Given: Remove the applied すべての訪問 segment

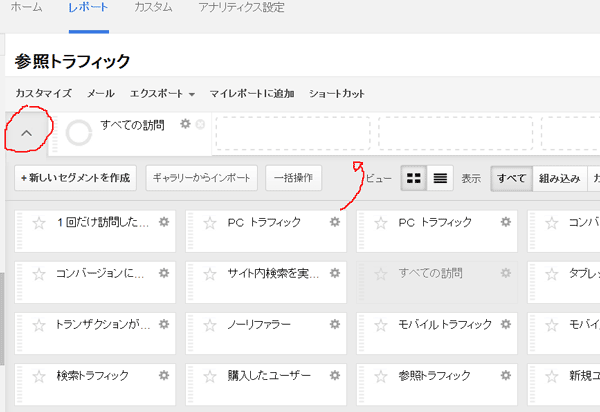Looking at the screenshot, I should [200, 124].
